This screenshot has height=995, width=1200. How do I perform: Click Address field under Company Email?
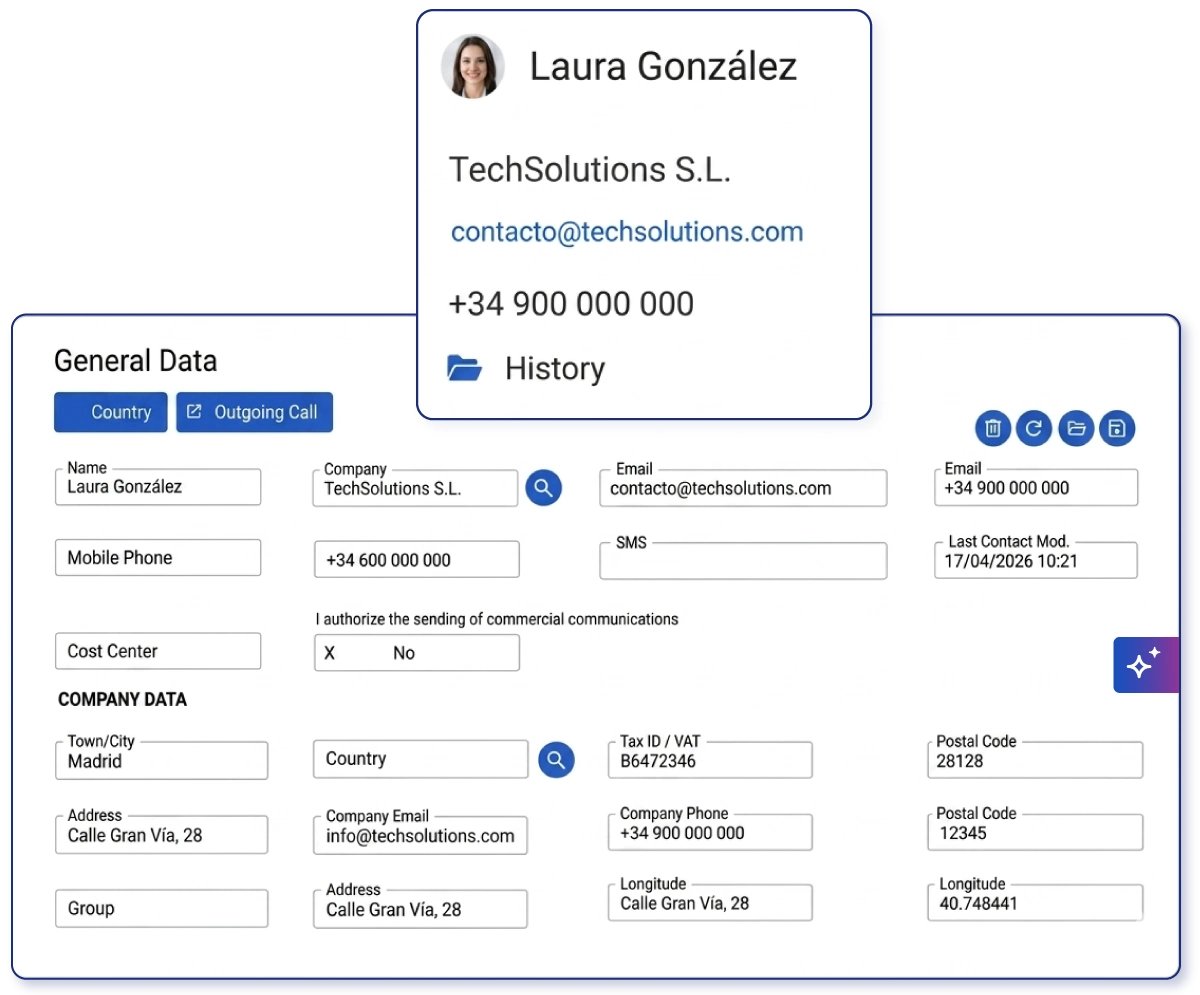pos(420,909)
